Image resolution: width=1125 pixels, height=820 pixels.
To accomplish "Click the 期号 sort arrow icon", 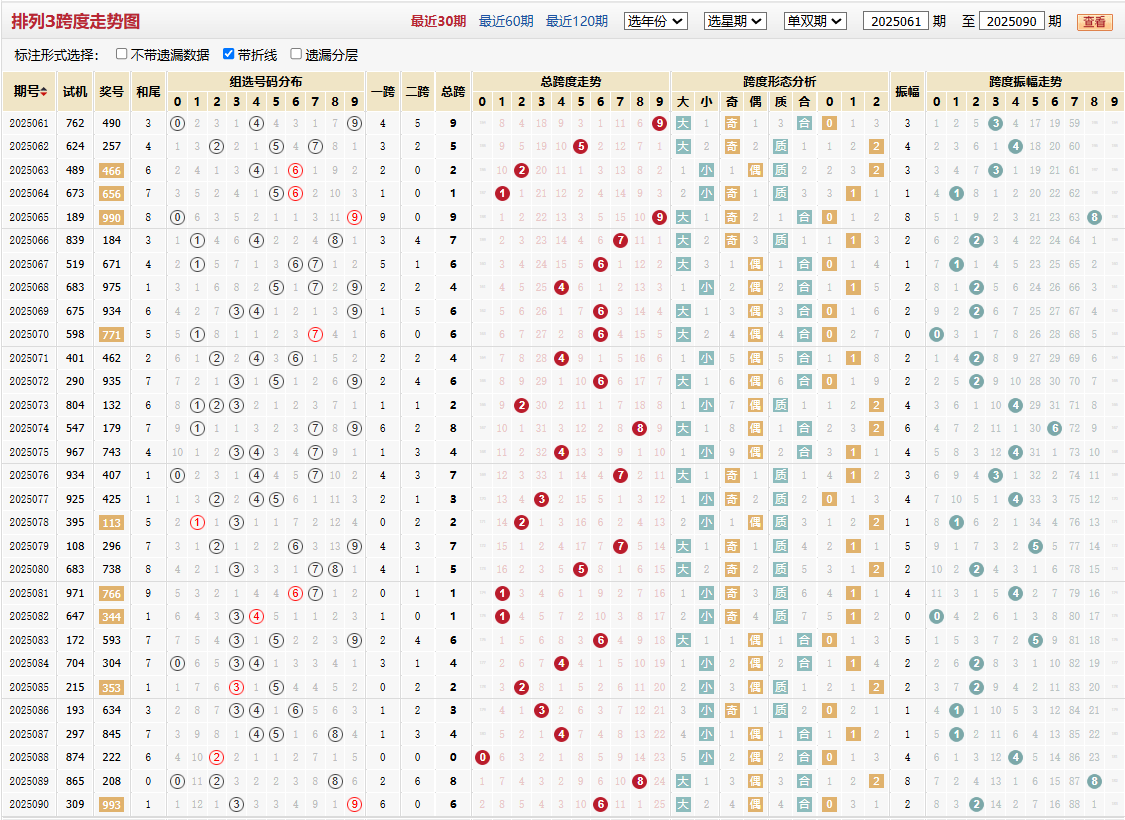I will point(44,92).
